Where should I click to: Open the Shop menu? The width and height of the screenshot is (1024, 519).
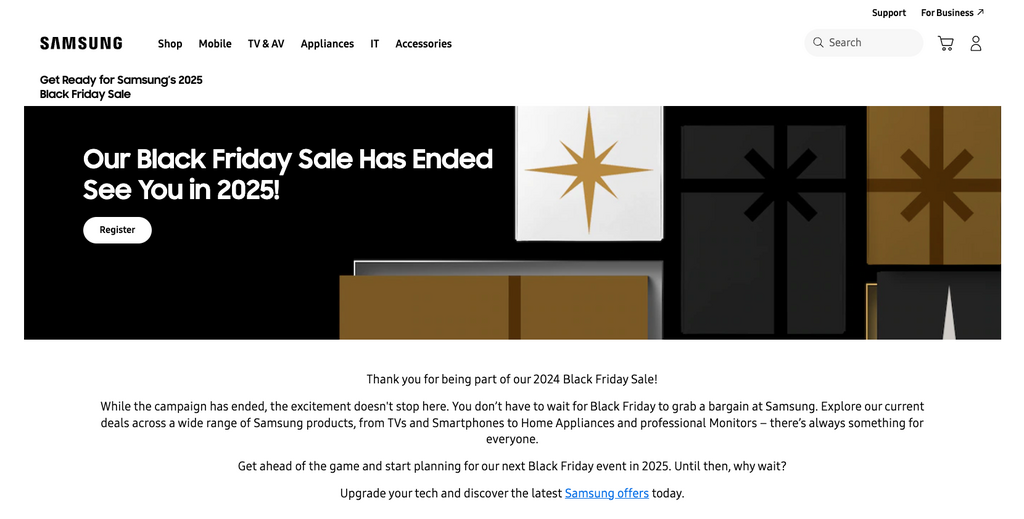click(170, 44)
